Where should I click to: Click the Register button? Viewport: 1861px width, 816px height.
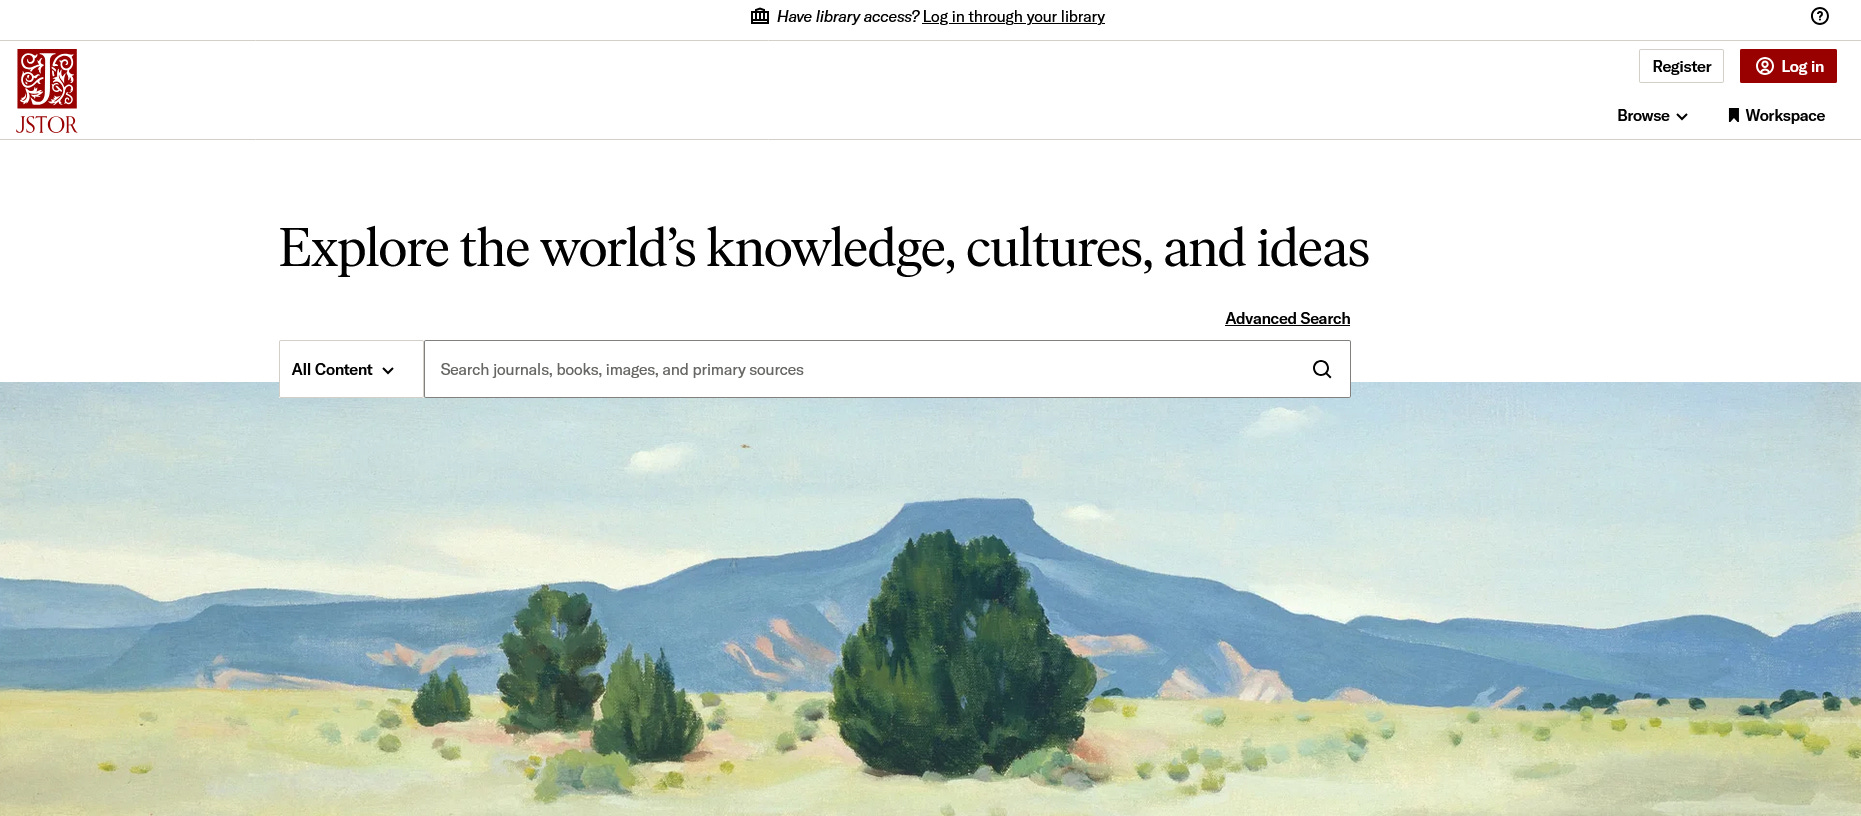click(1681, 66)
